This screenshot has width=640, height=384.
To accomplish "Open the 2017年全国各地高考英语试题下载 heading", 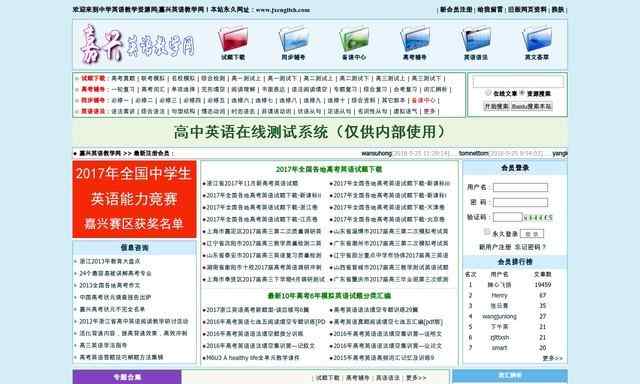I will 329,169.
